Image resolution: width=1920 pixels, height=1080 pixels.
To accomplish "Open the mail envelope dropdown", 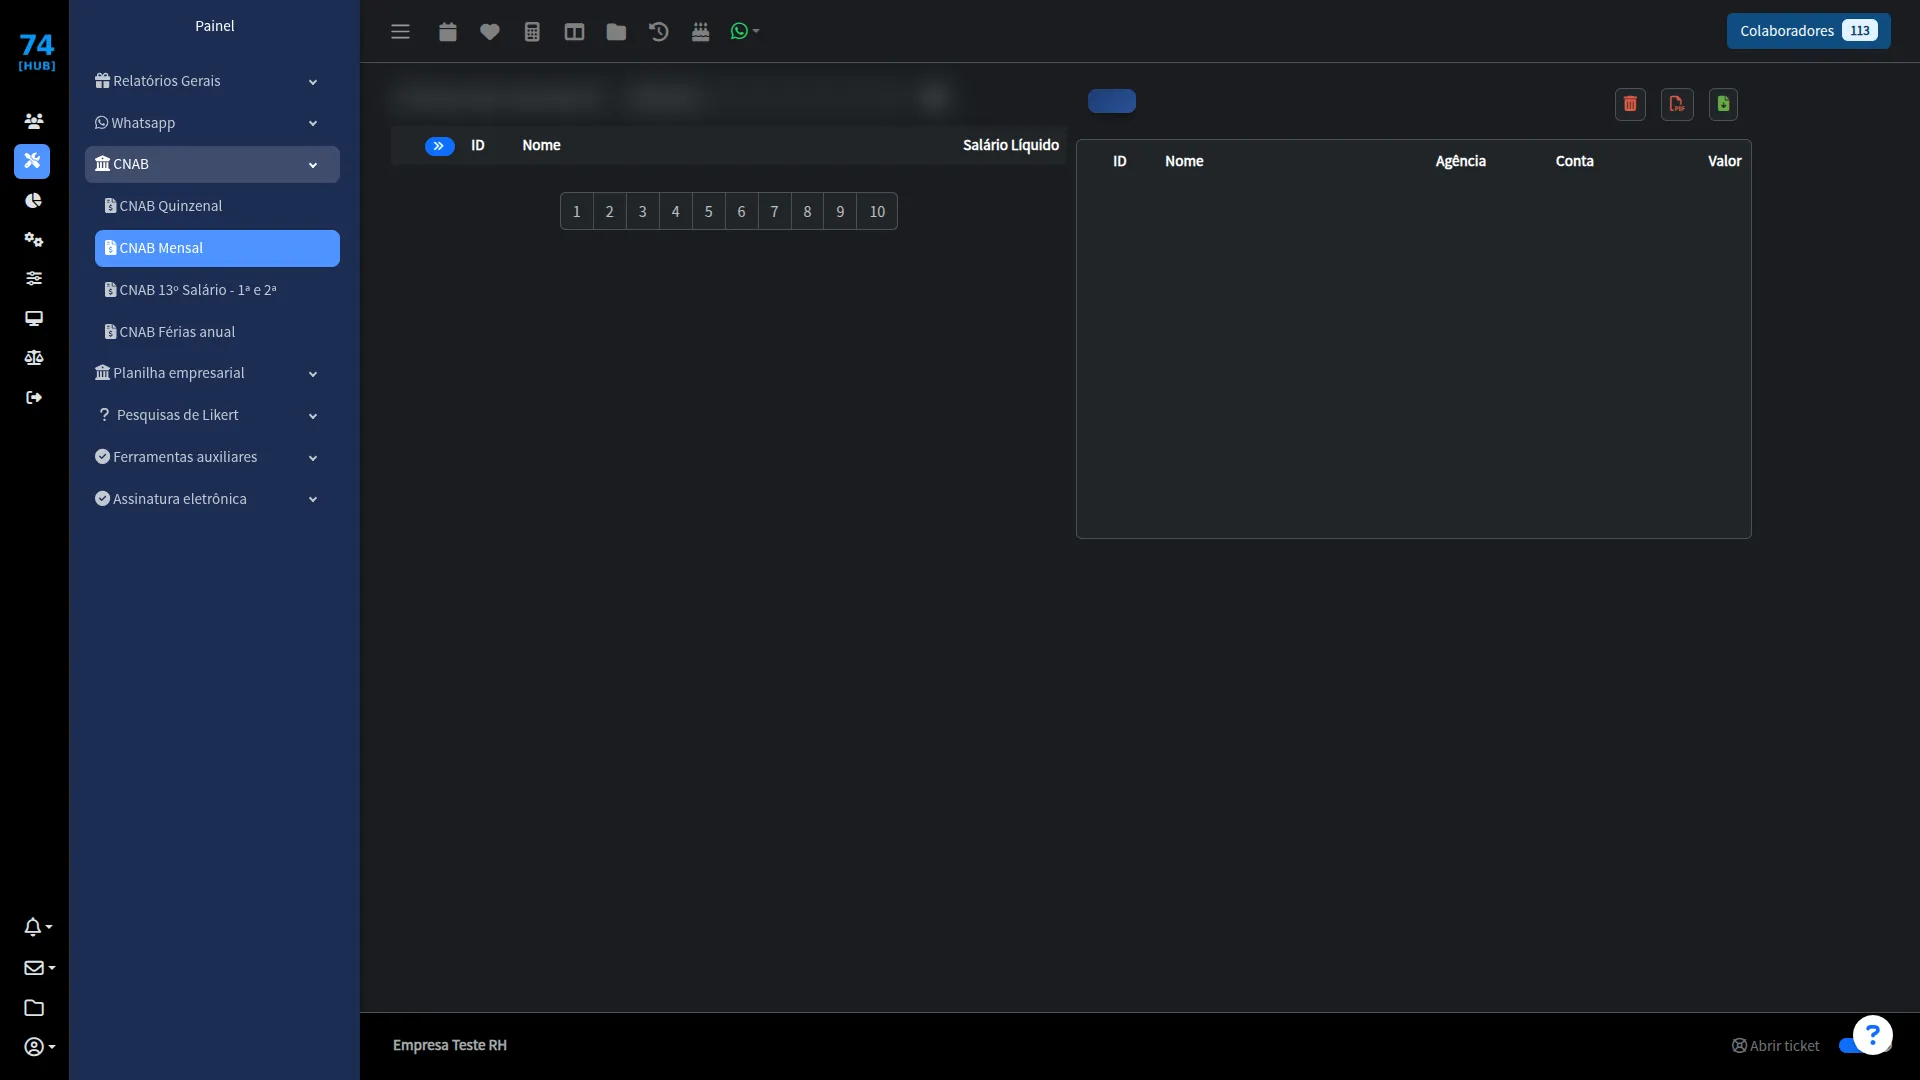I will click(39, 968).
